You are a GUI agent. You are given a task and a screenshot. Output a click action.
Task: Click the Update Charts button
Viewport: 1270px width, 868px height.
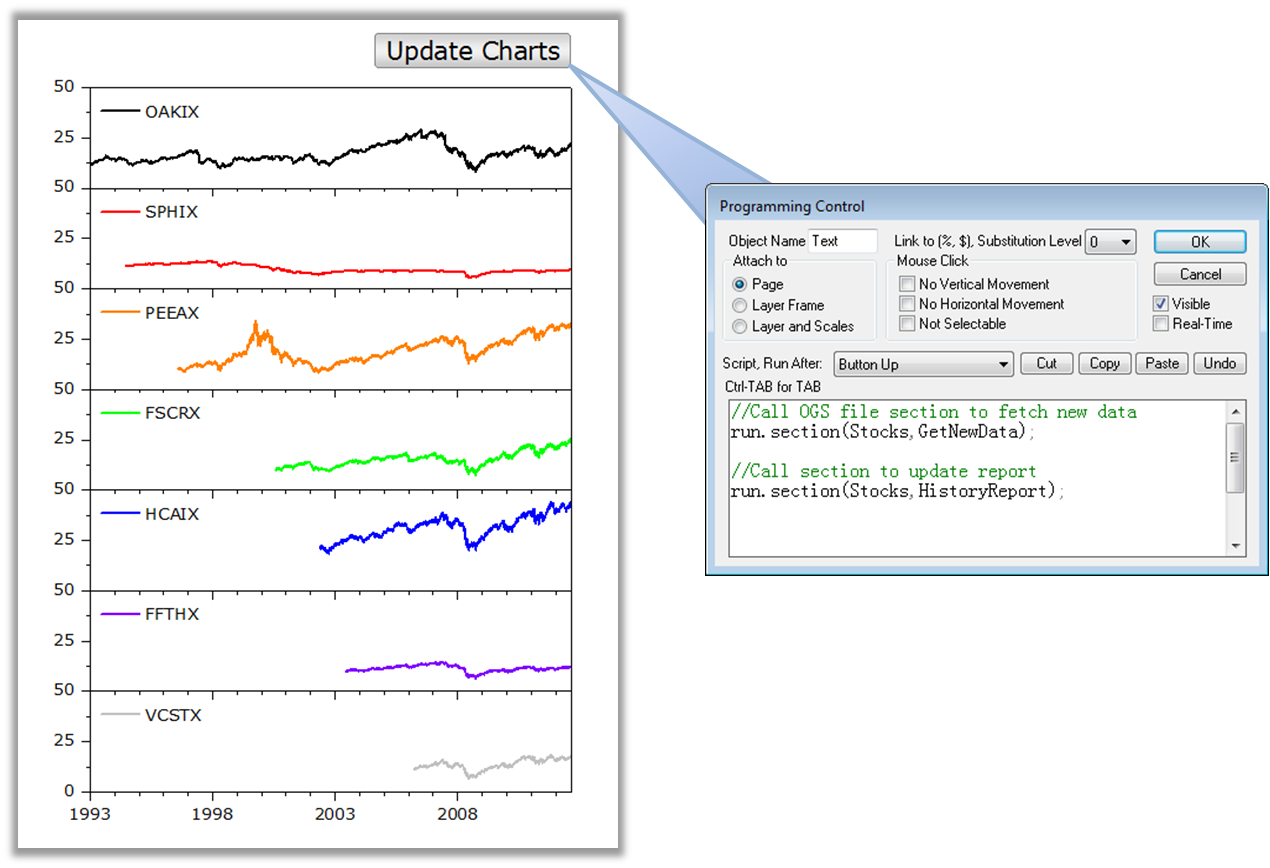coord(472,51)
